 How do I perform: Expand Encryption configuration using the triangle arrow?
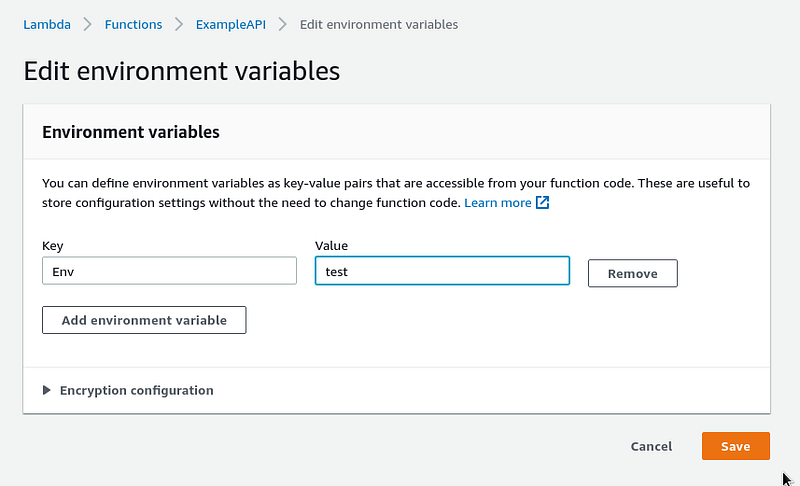(x=46, y=390)
